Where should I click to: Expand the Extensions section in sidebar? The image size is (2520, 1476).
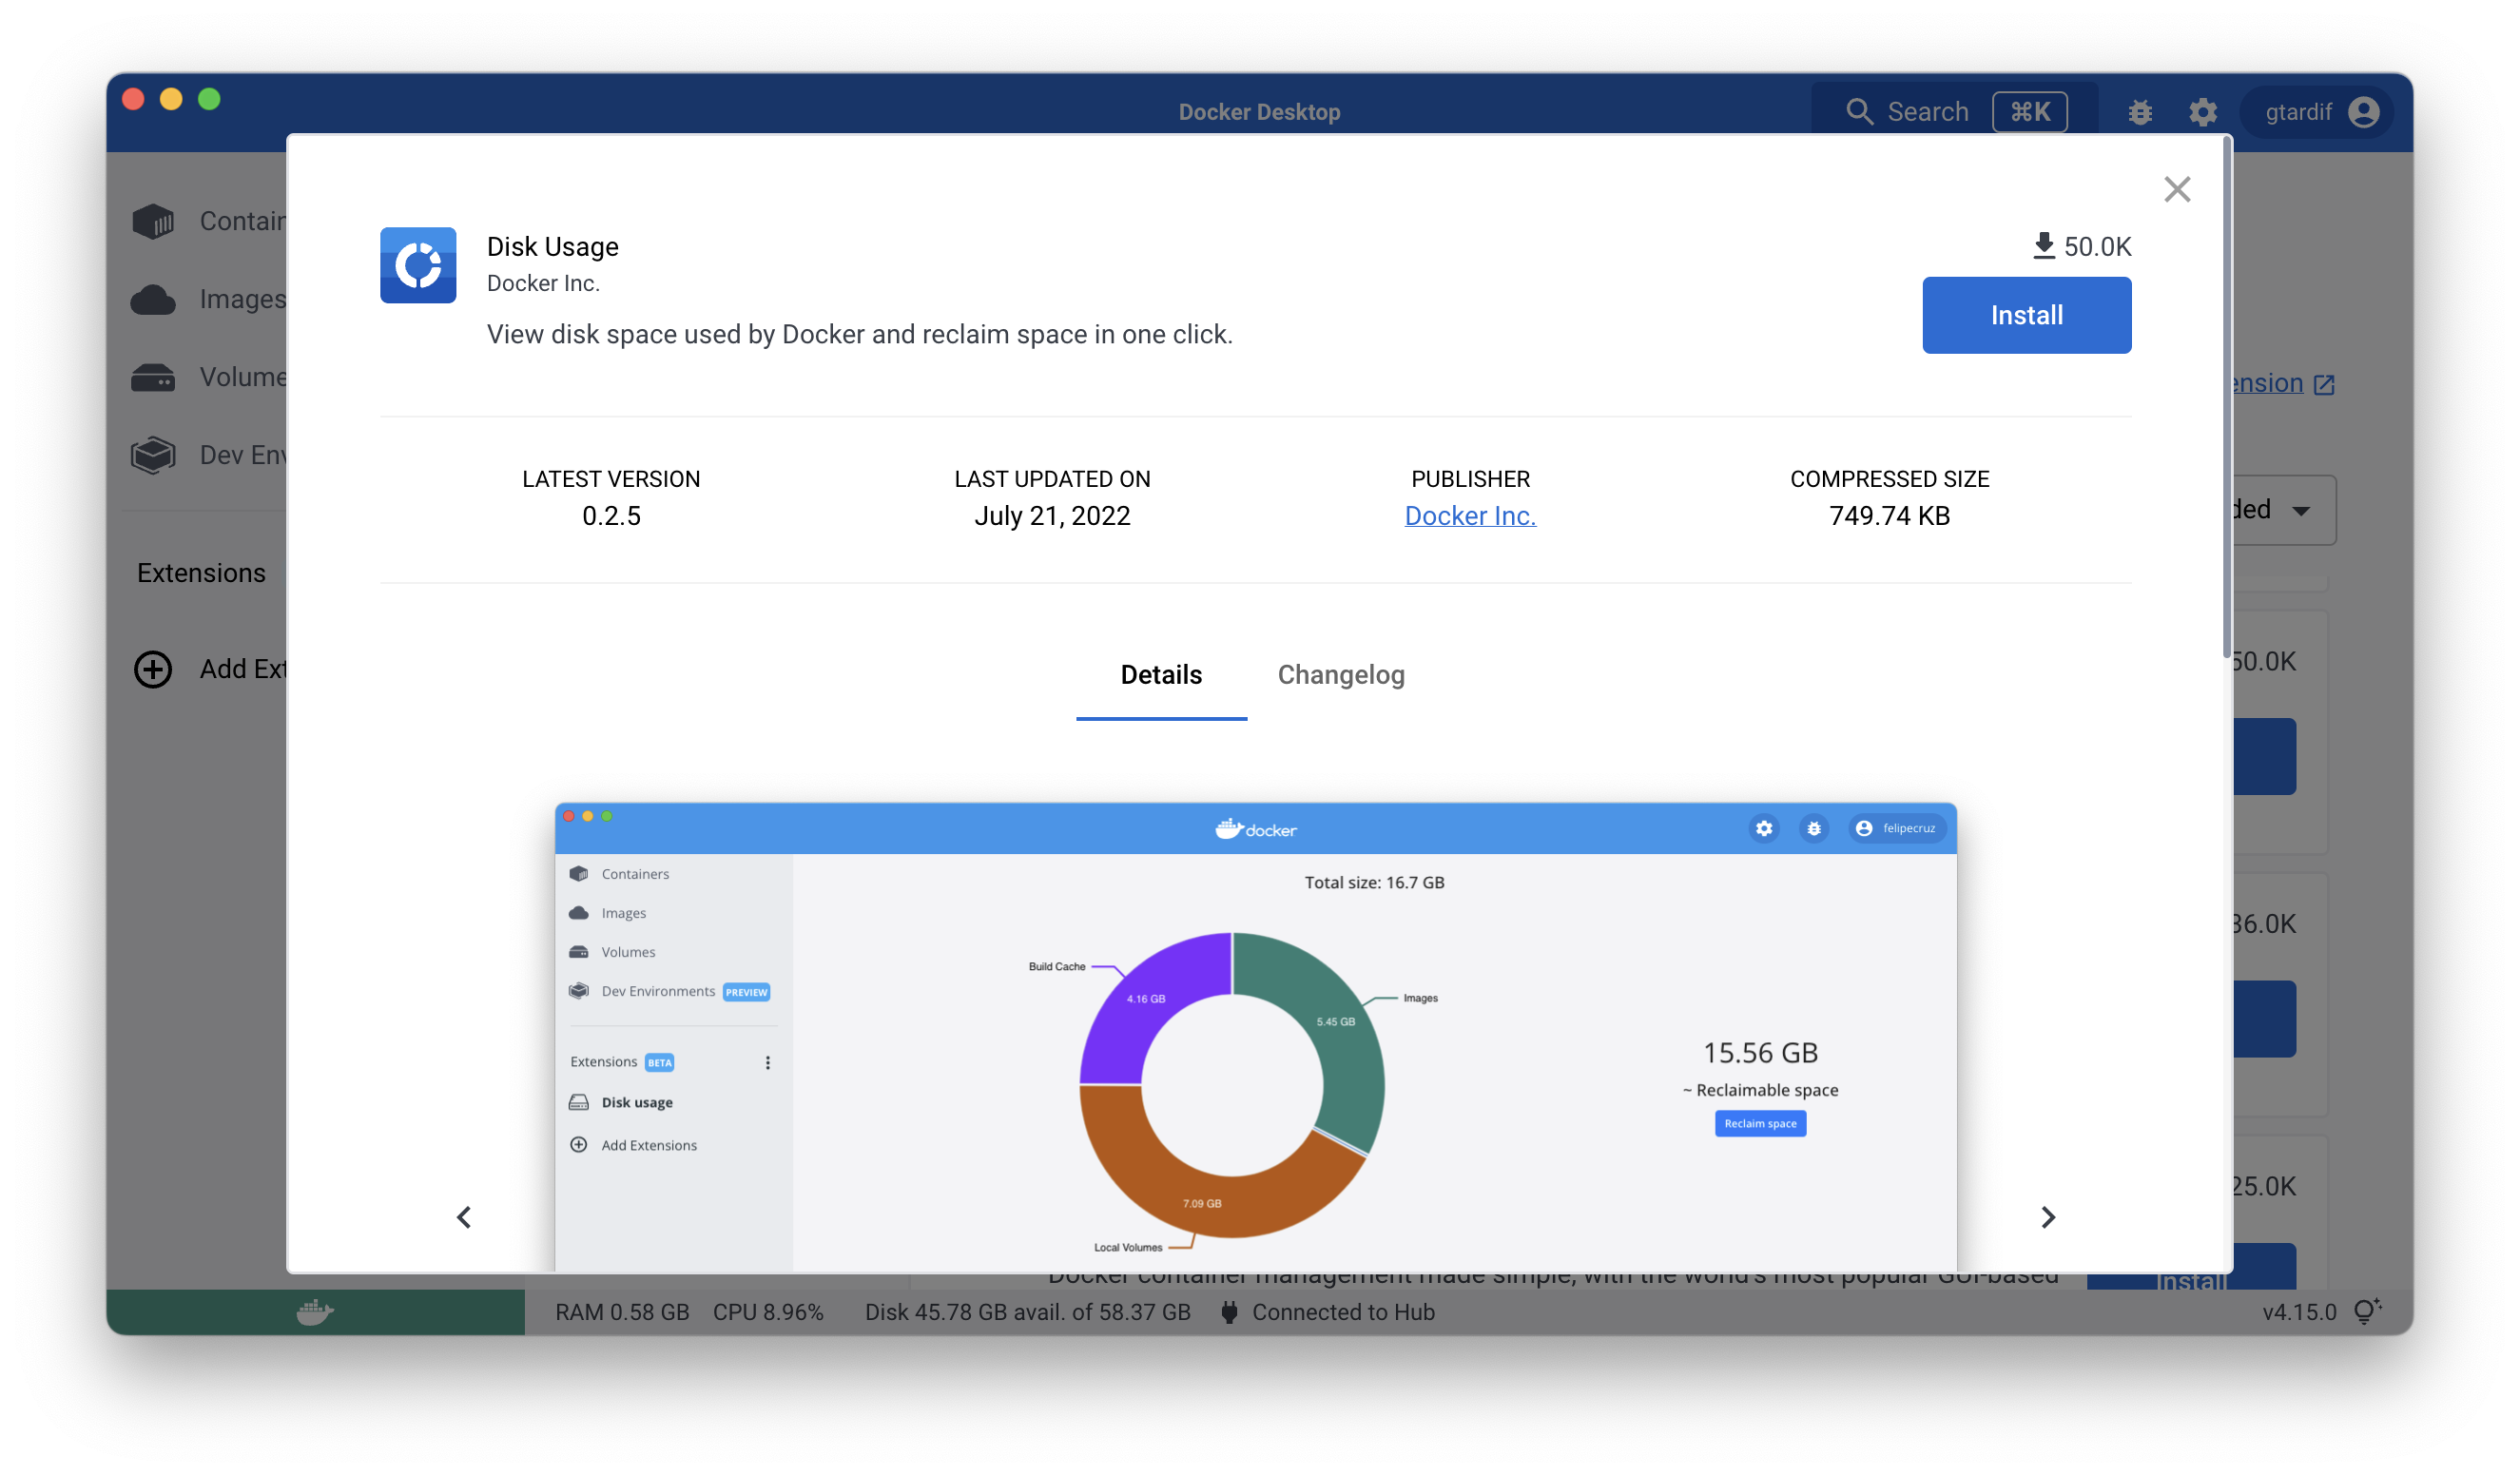point(201,571)
